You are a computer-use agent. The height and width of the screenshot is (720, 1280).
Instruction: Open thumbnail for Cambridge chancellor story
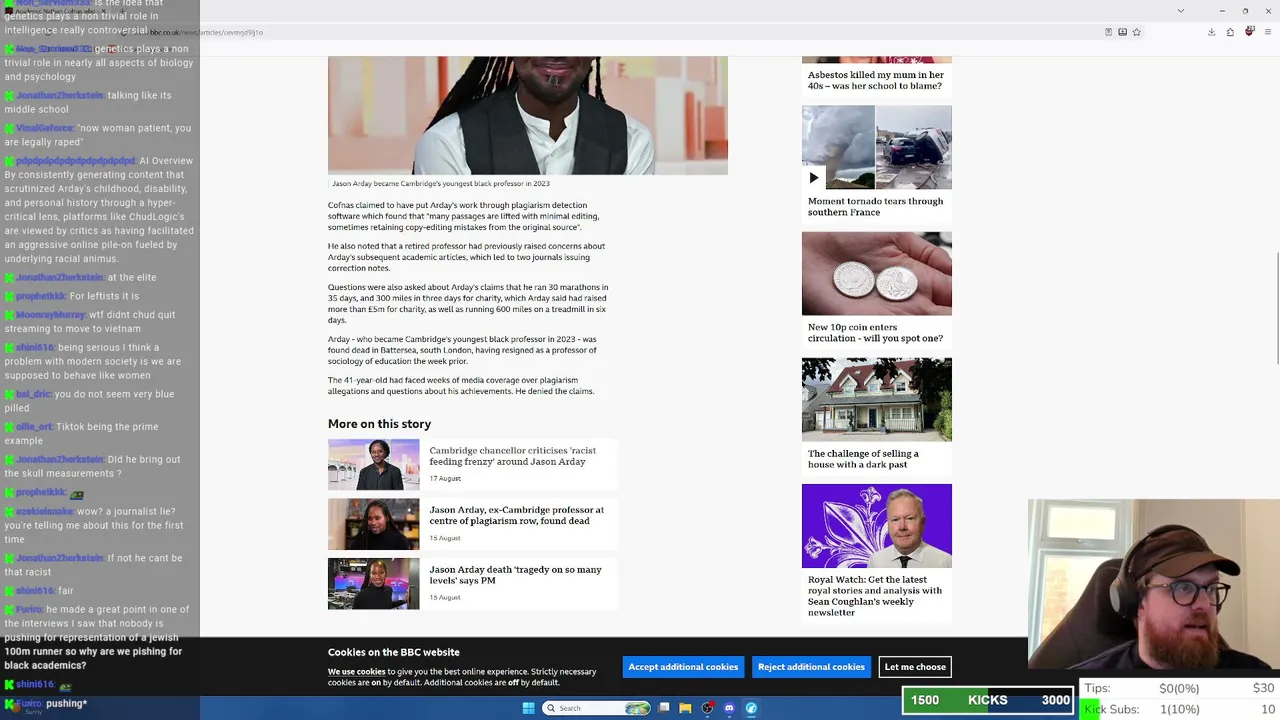point(374,465)
